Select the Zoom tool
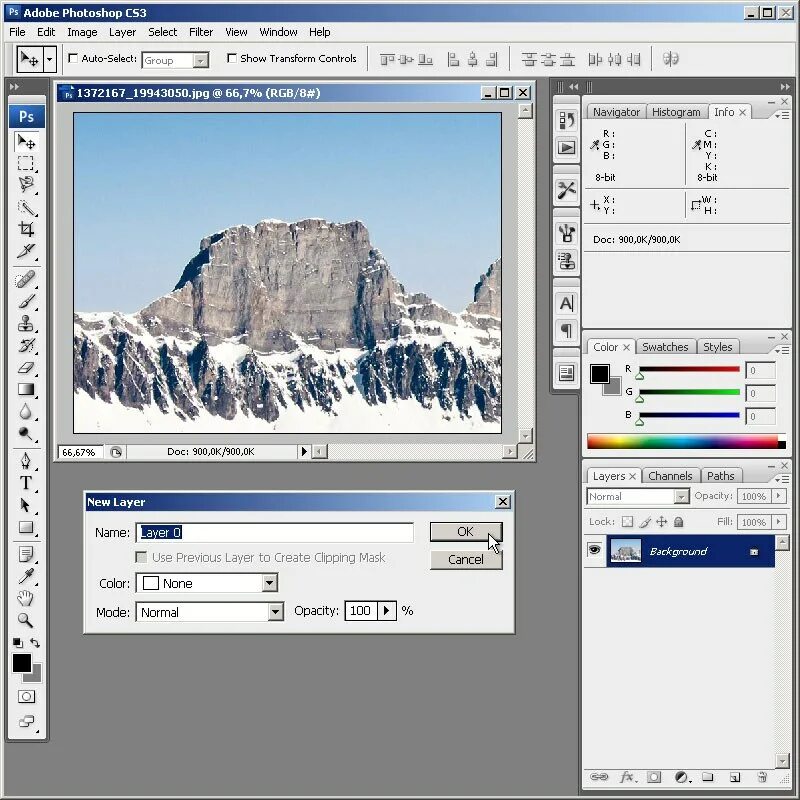 pos(26,620)
